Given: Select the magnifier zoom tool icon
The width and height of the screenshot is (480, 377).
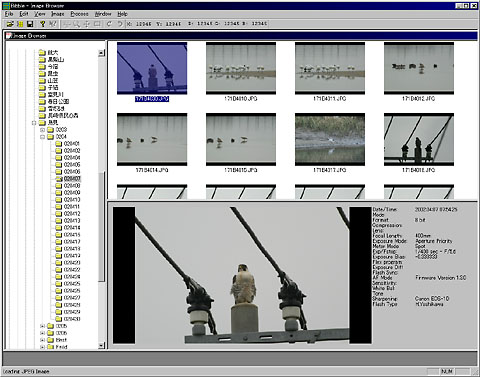Looking at the screenshot, I should click(76, 24).
